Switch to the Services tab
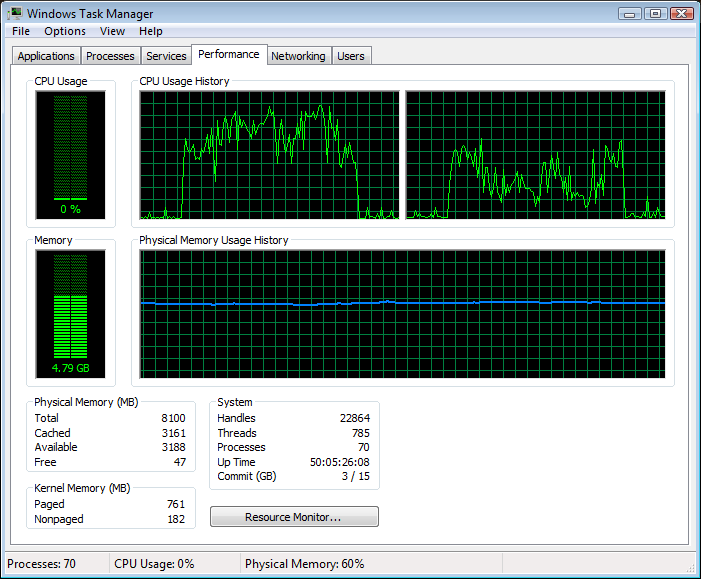The width and height of the screenshot is (701, 579). (166, 56)
